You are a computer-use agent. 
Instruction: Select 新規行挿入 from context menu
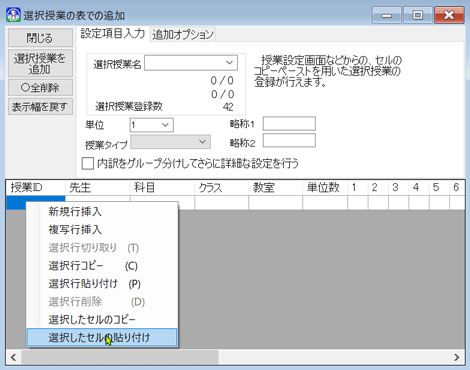pyautogui.click(x=102, y=212)
